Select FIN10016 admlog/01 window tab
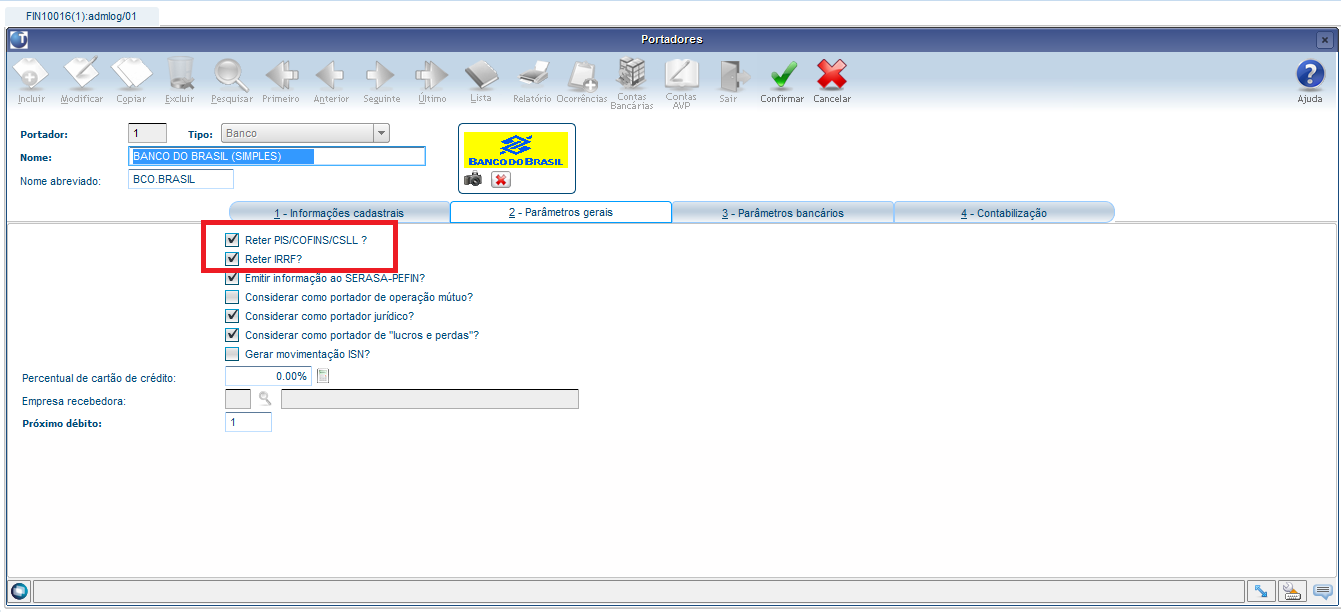The image size is (1341, 612). point(81,16)
